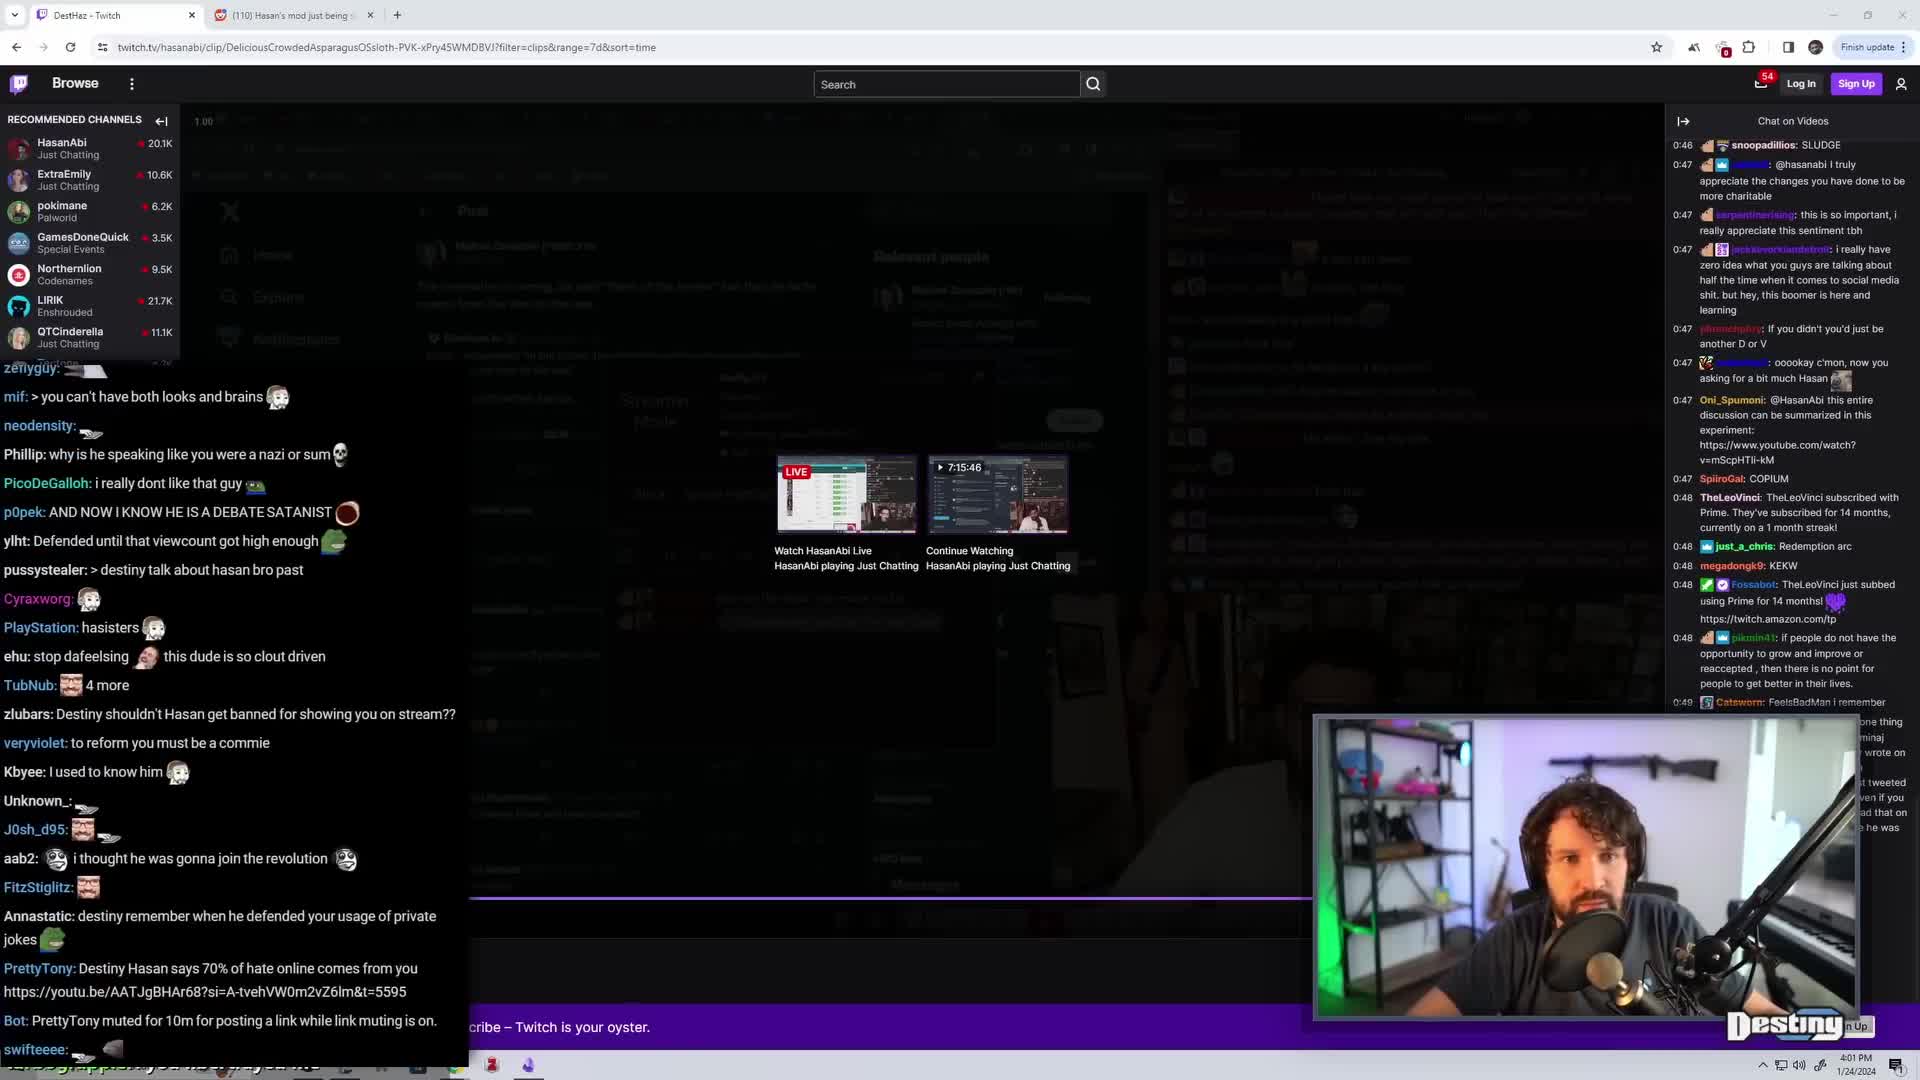Click Fossabot username in video chat
This screenshot has width=1920, height=1080.
pyautogui.click(x=1753, y=585)
